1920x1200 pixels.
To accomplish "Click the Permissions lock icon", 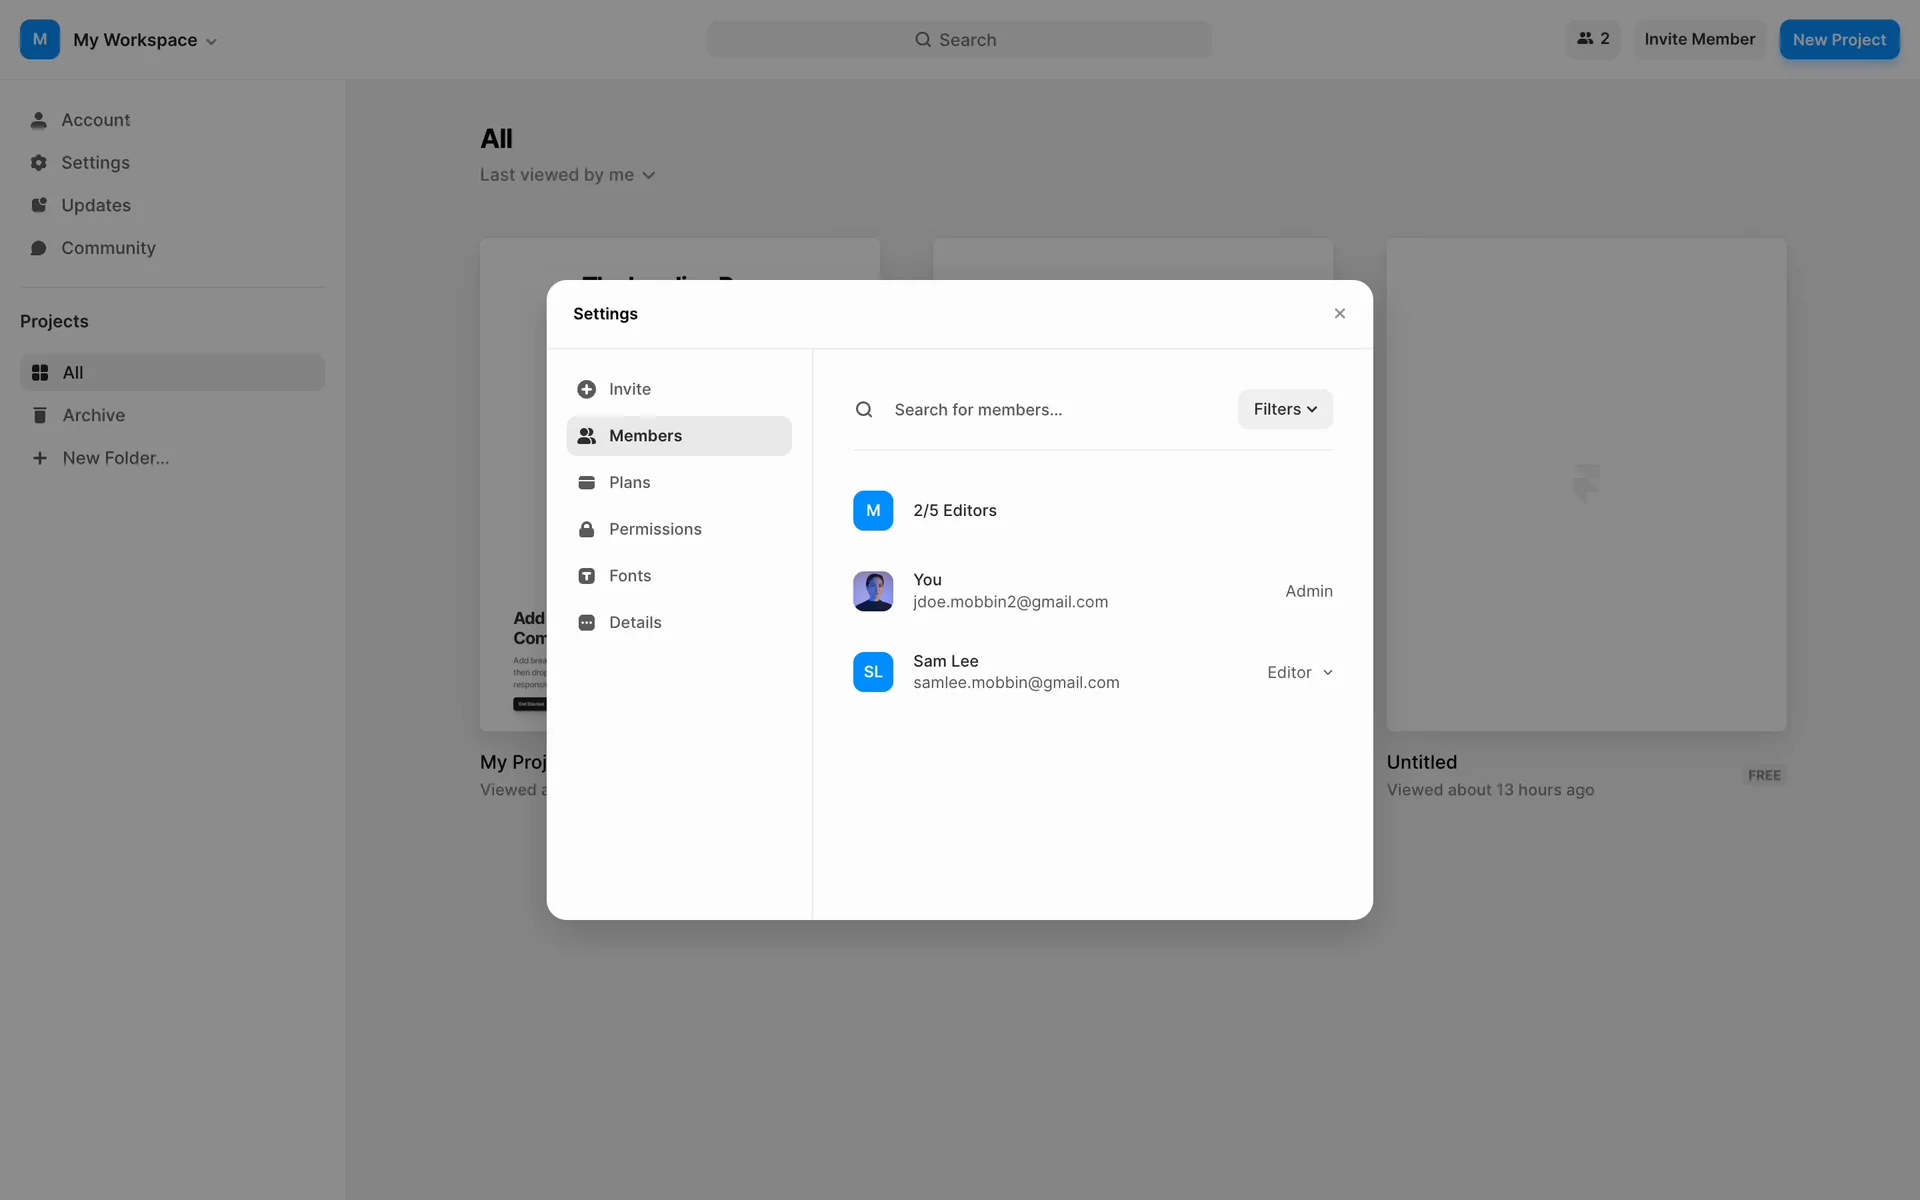I will pos(587,529).
